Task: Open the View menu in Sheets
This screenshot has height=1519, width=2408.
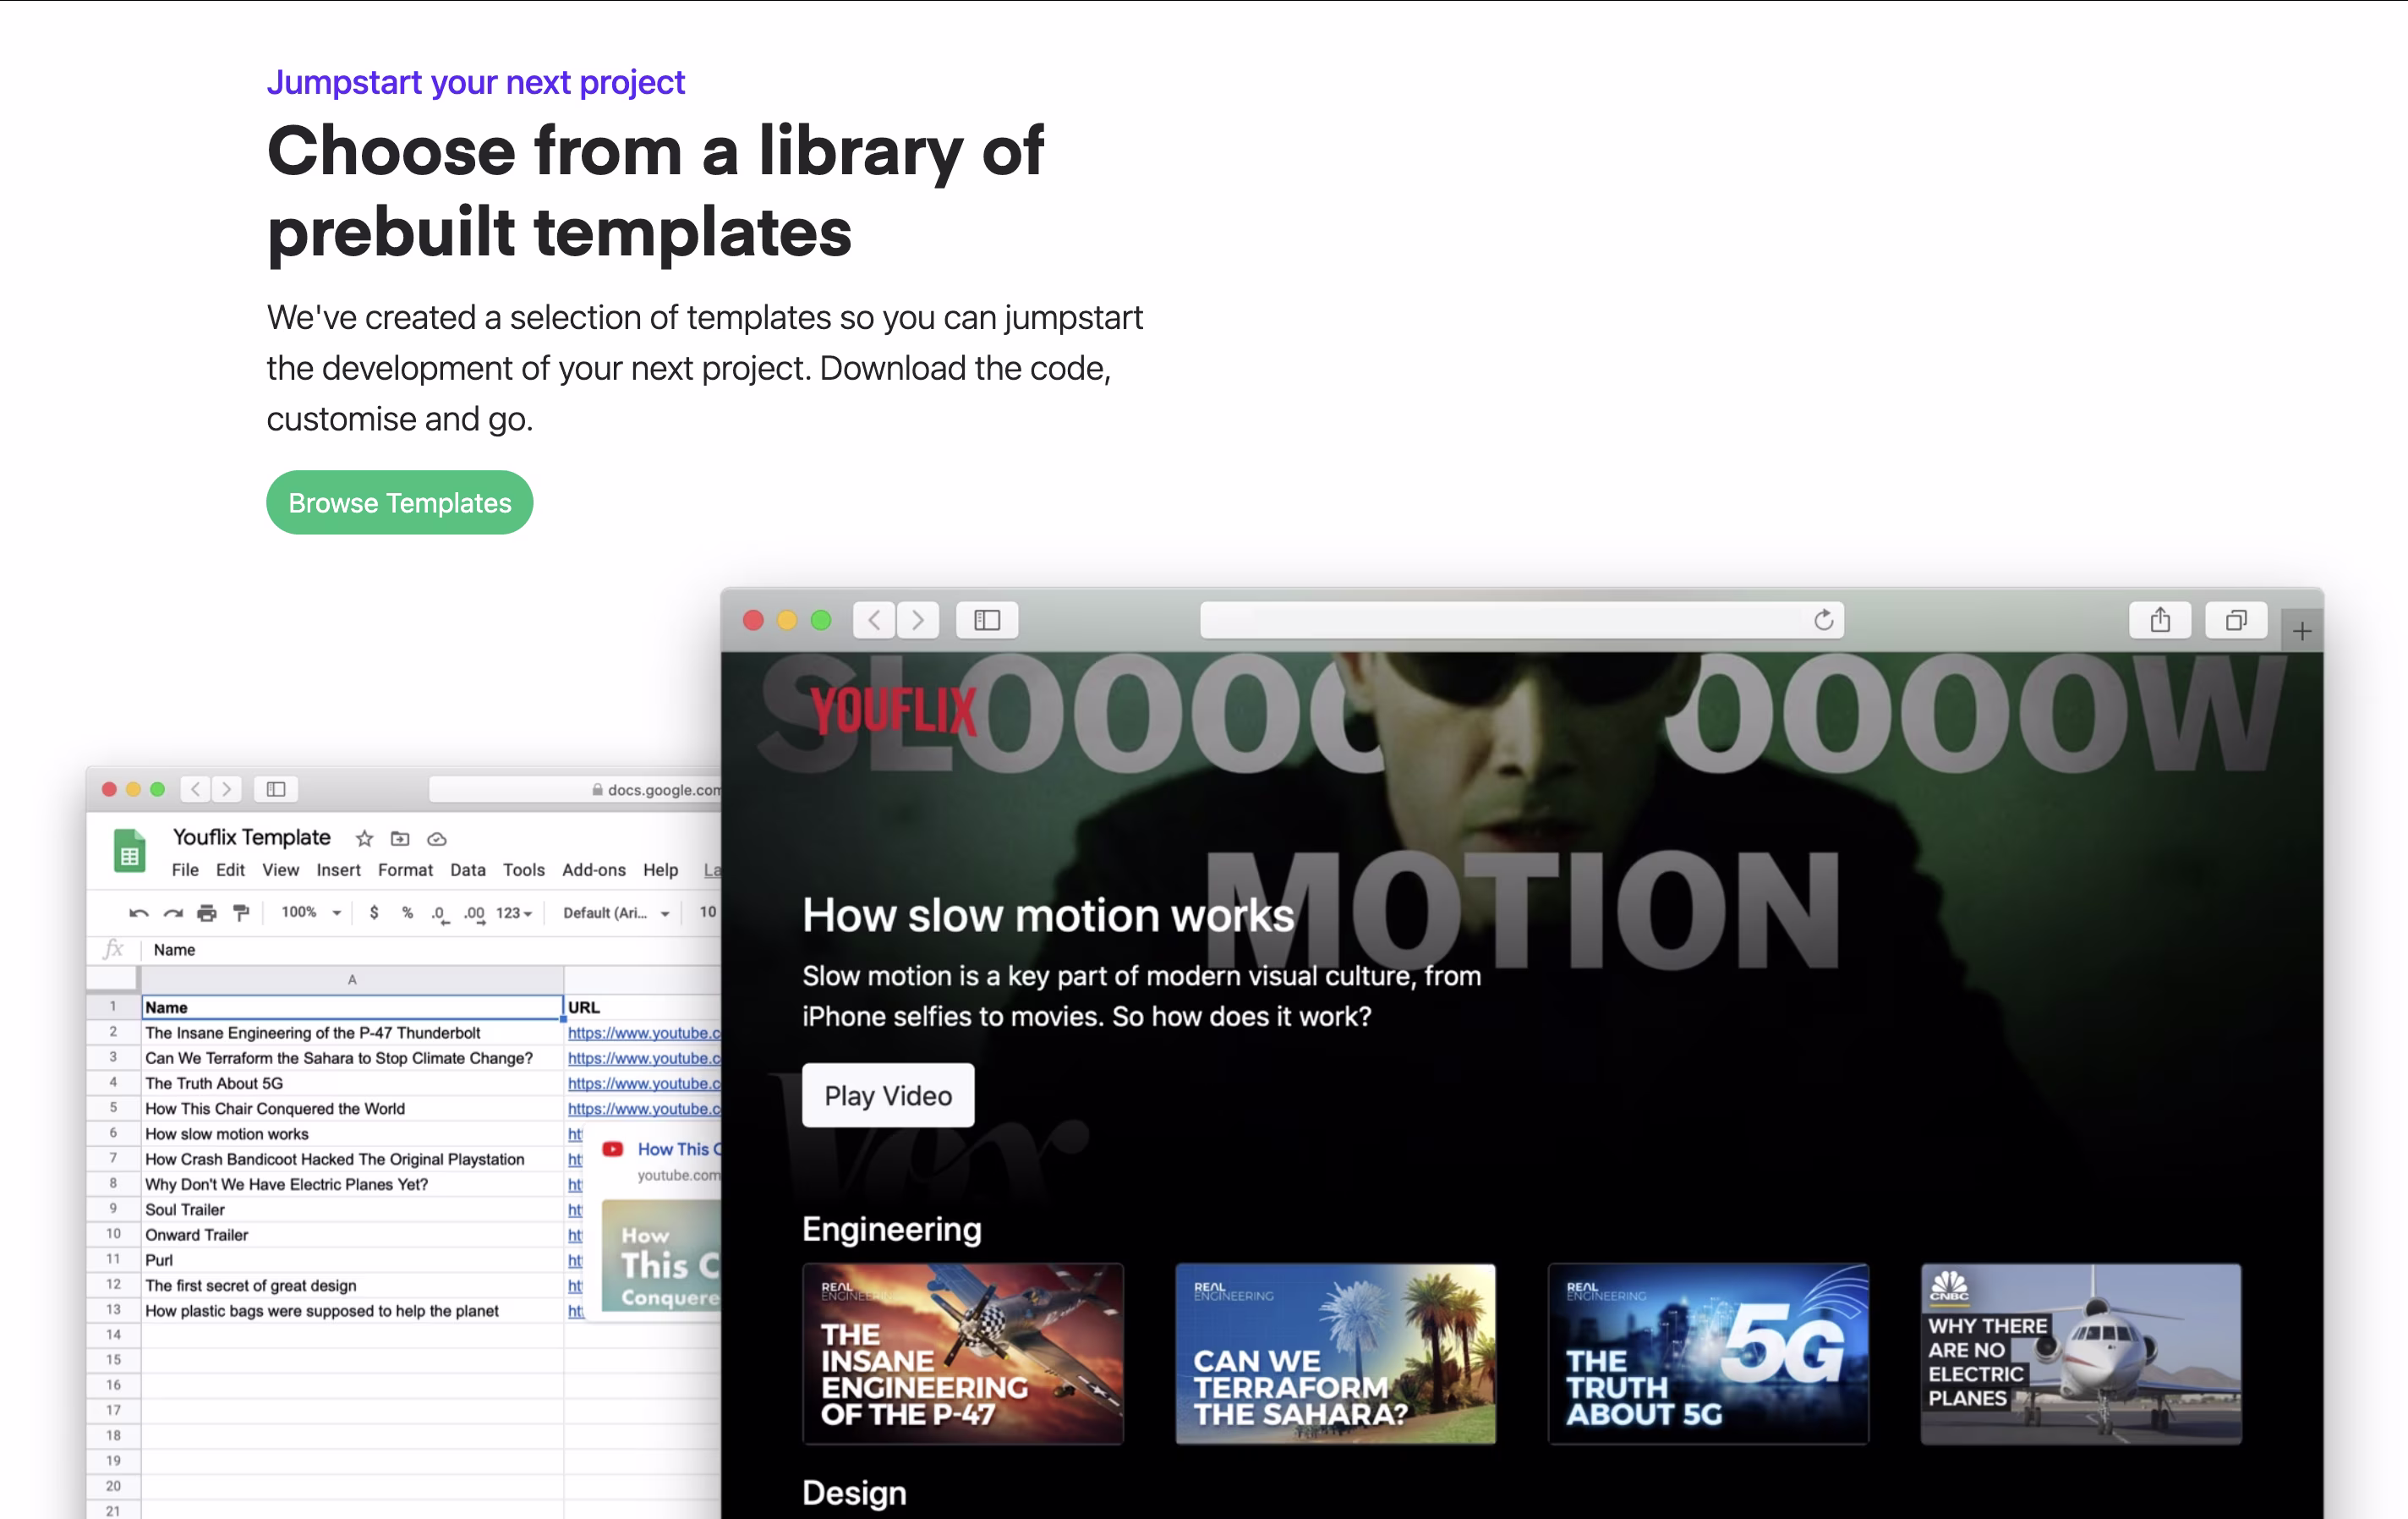Action: click(280, 870)
